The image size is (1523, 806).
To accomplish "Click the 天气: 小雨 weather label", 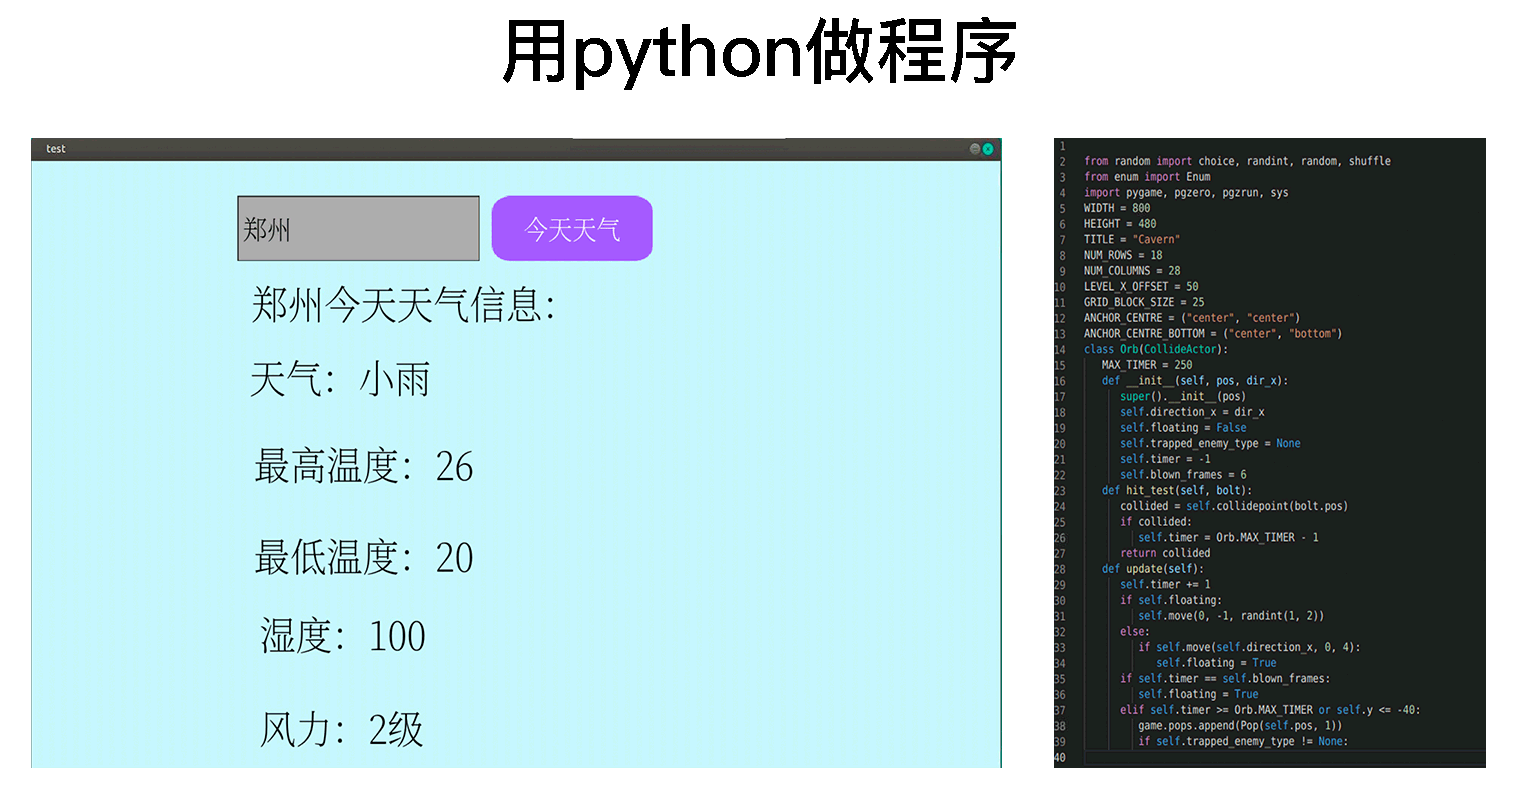I will click(x=340, y=380).
